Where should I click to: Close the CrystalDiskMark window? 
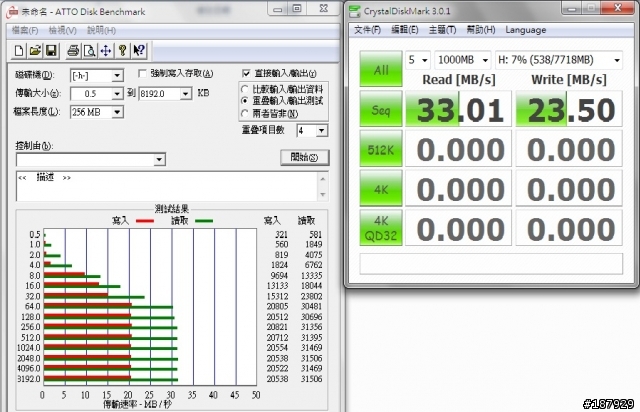pos(618,7)
